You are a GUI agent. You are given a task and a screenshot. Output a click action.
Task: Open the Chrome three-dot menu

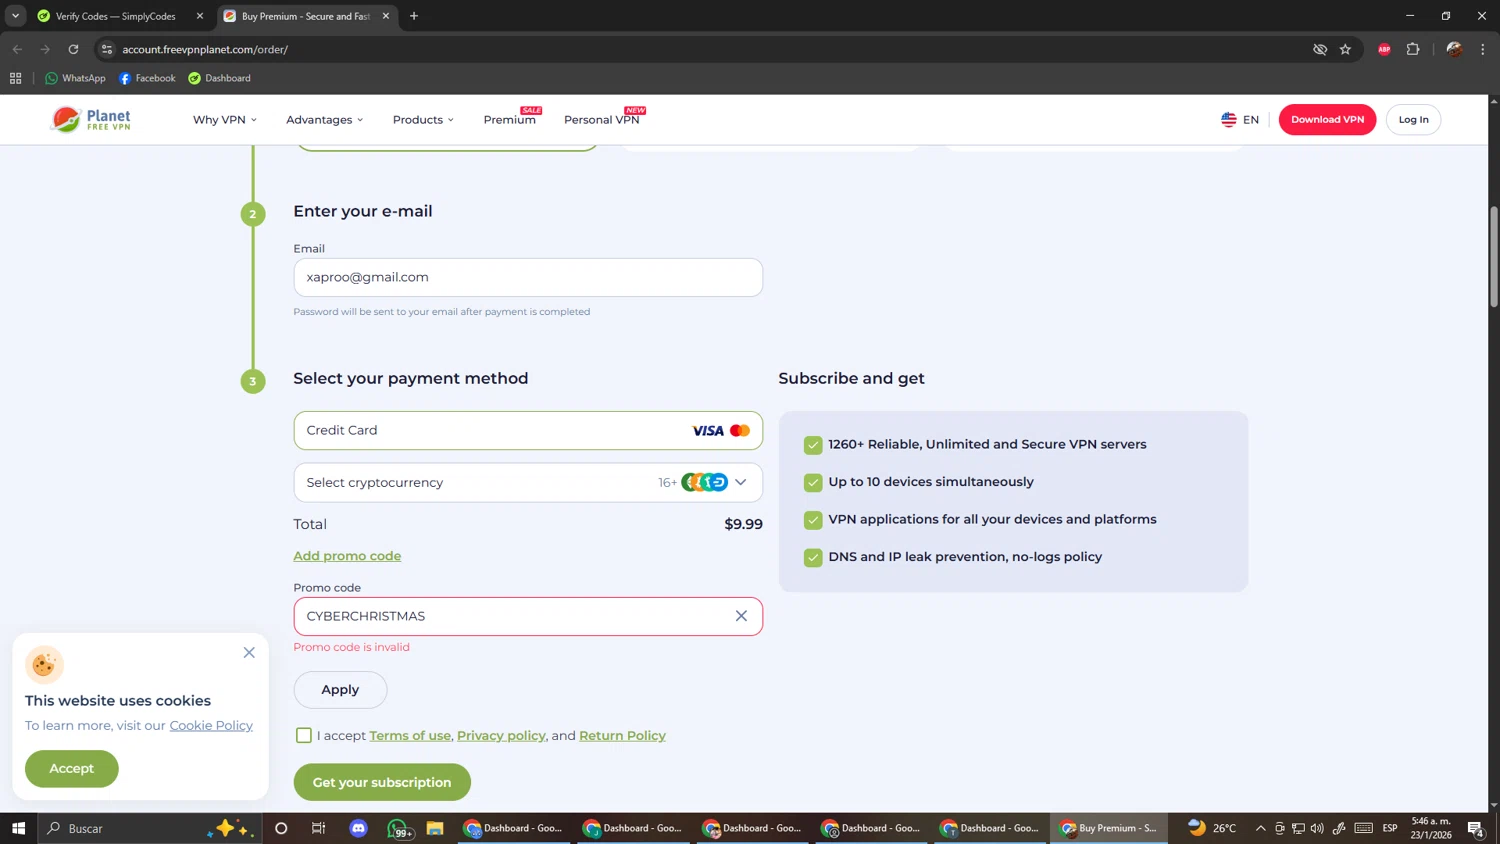(1483, 49)
